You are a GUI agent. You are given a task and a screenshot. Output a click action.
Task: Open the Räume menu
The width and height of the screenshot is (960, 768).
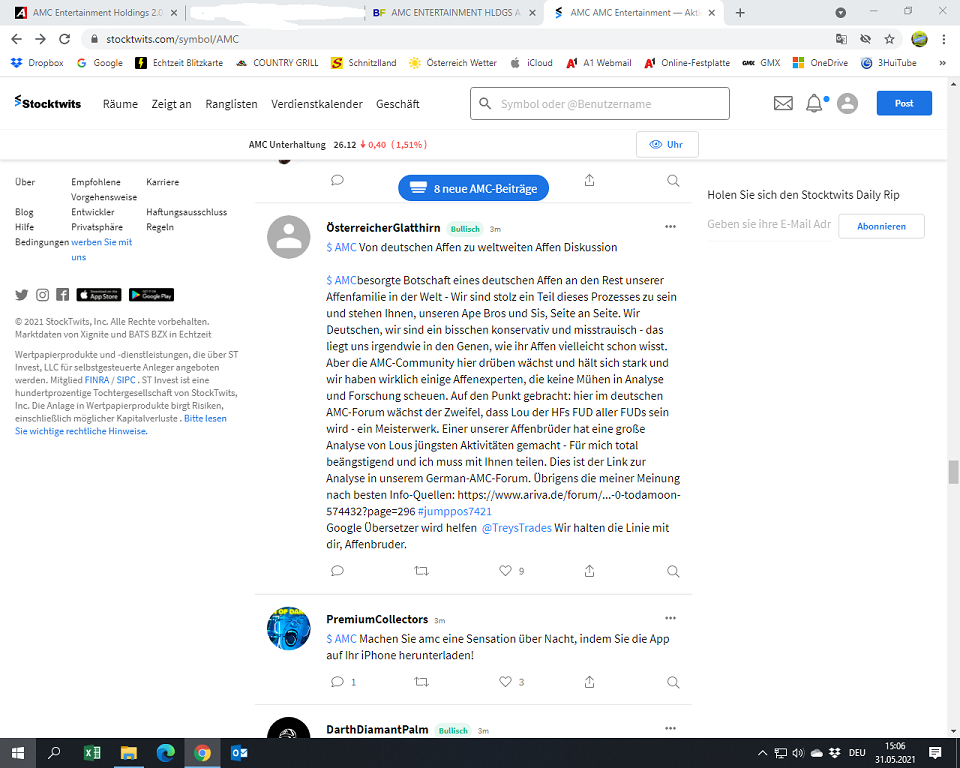120,104
